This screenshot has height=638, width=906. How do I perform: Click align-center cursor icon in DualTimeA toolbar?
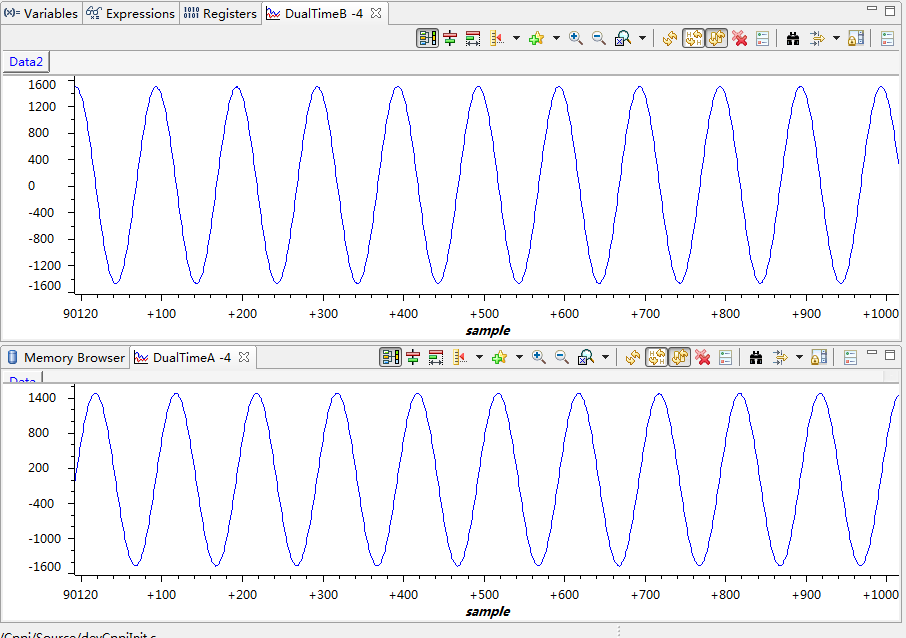tap(413, 358)
